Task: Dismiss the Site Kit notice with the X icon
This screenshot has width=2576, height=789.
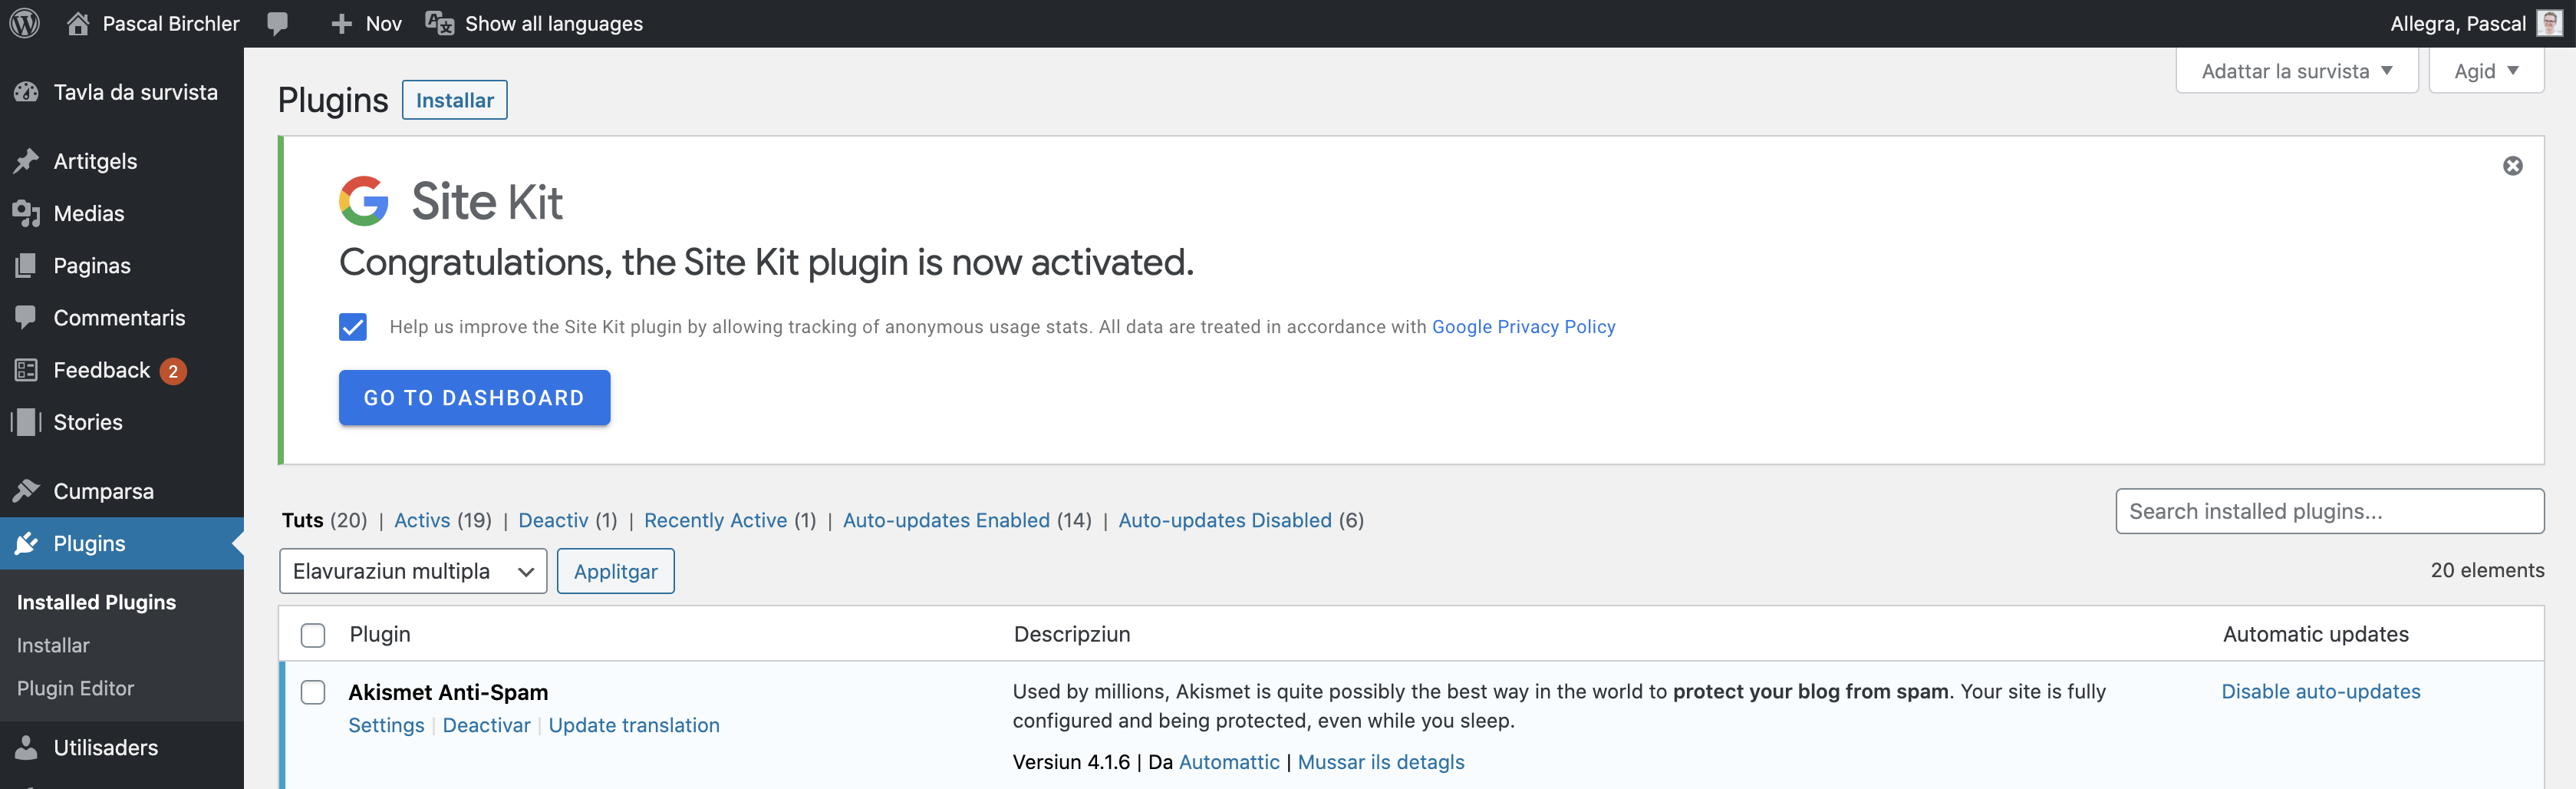Action: click(2512, 166)
